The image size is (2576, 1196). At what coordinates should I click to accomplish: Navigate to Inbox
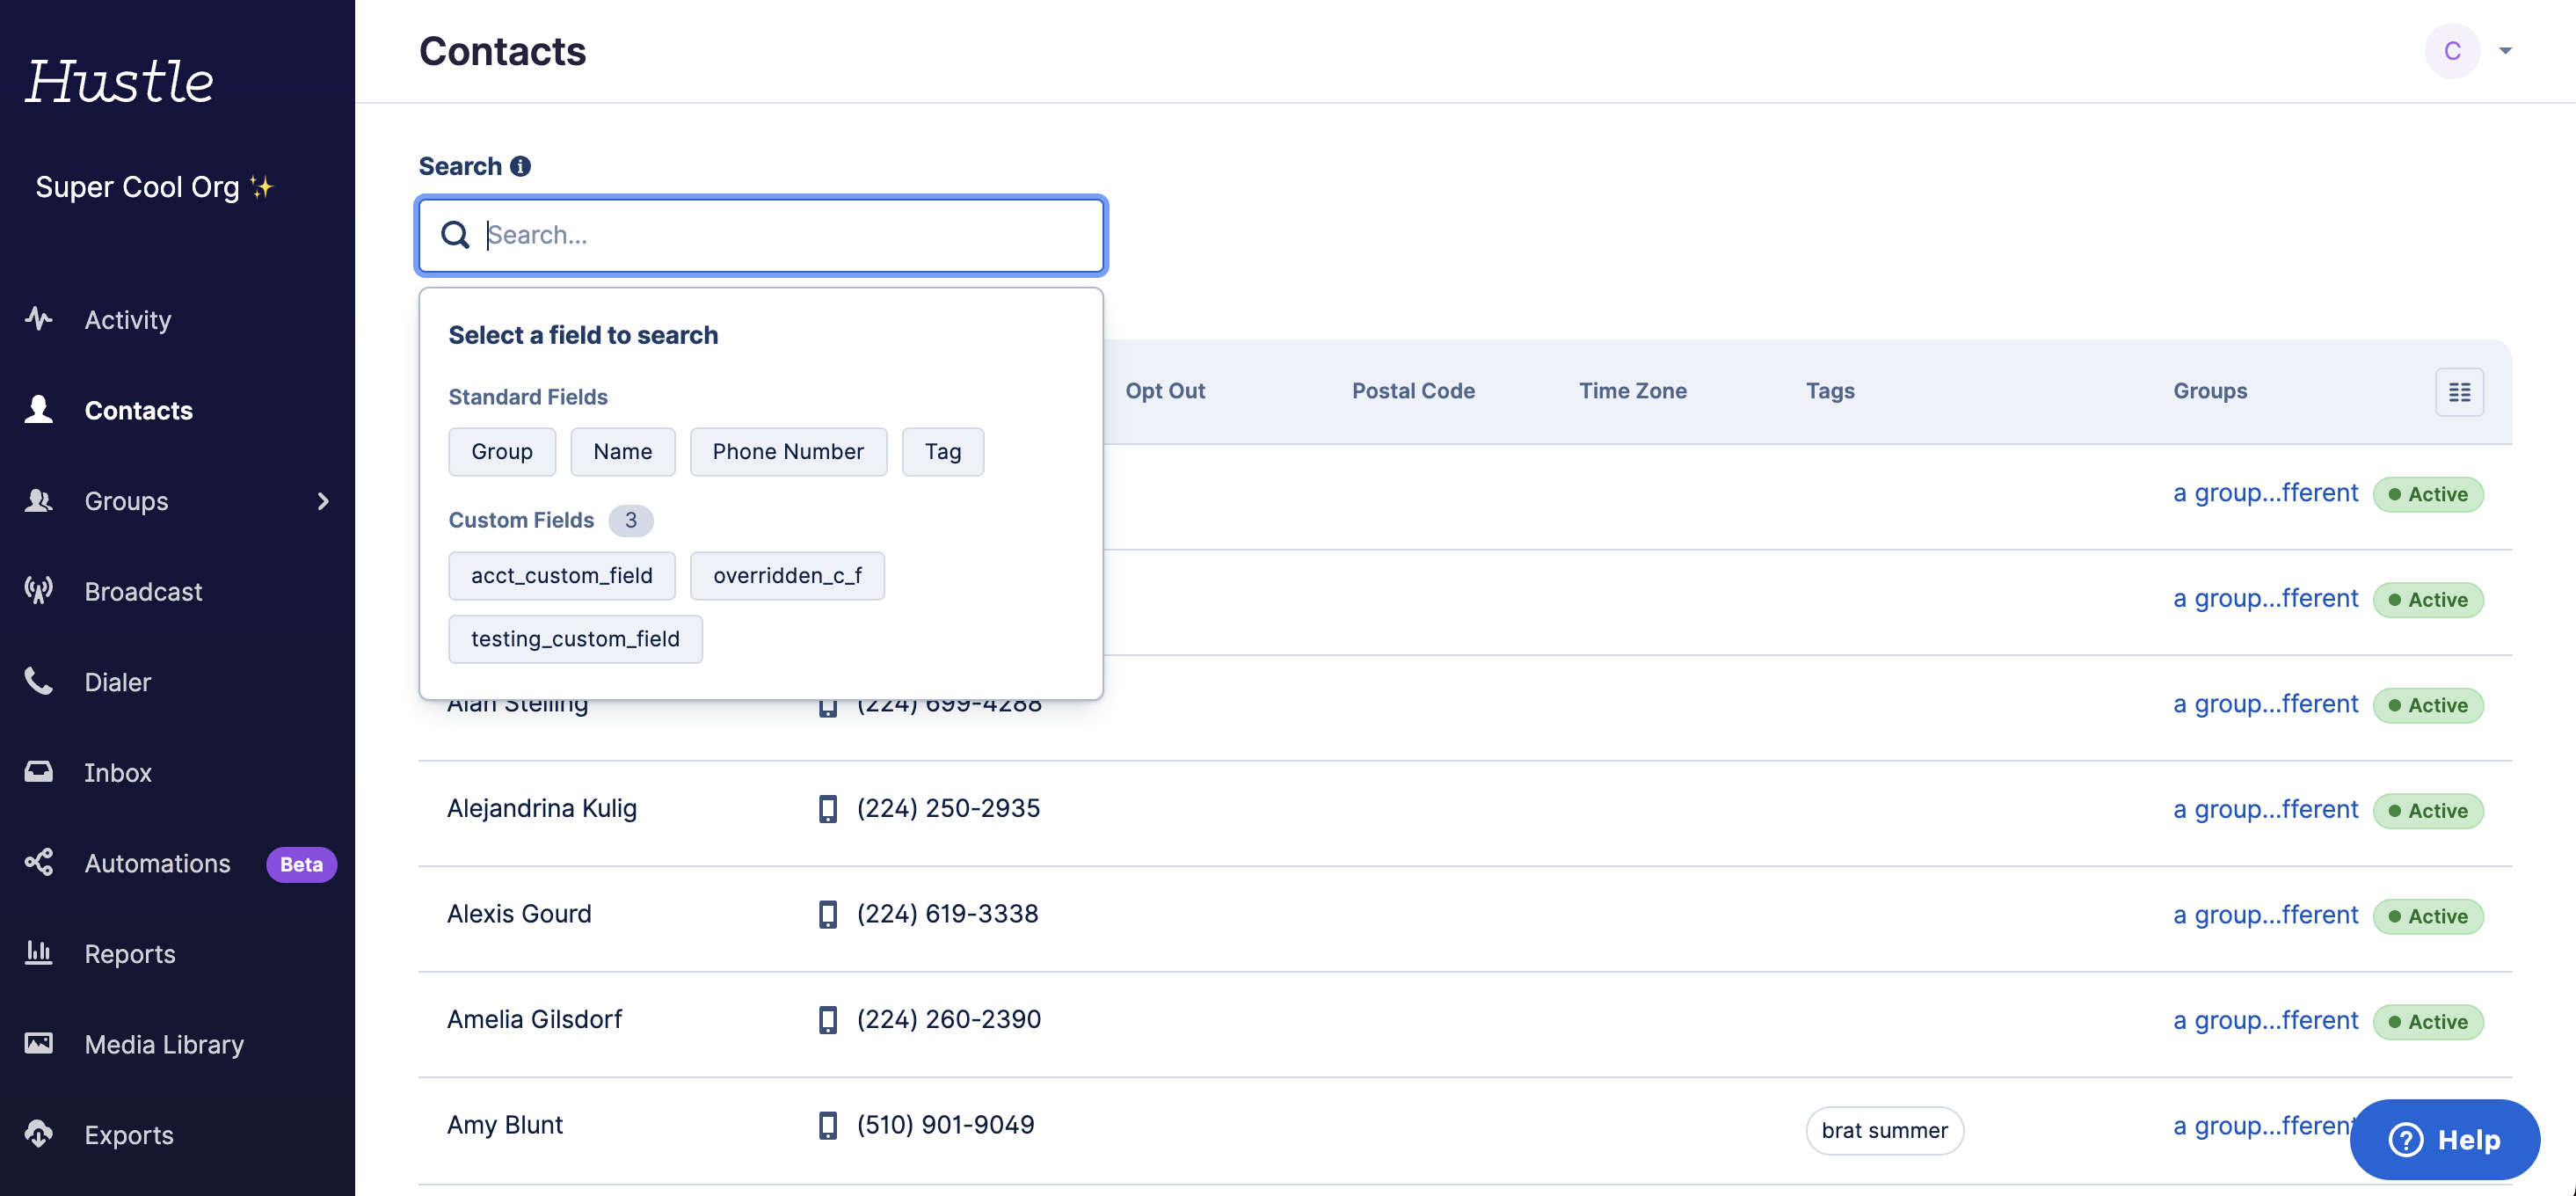coord(118,773)
